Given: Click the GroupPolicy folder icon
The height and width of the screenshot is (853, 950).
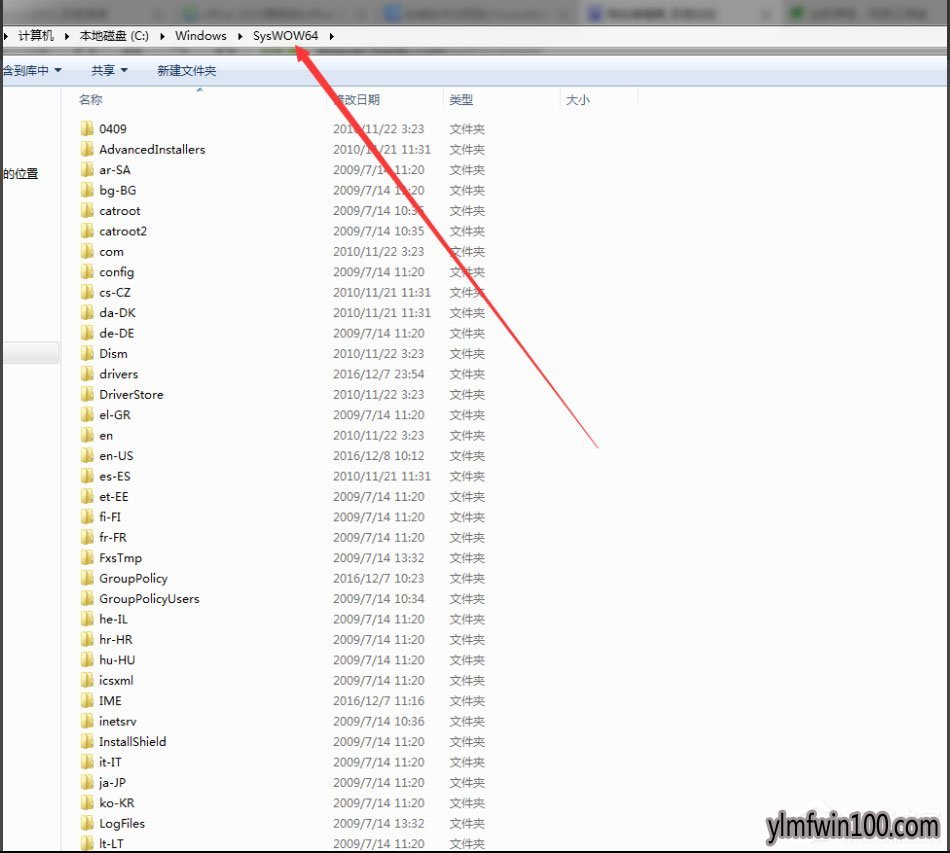Looking at the screenshot, I should coord(87,579).
